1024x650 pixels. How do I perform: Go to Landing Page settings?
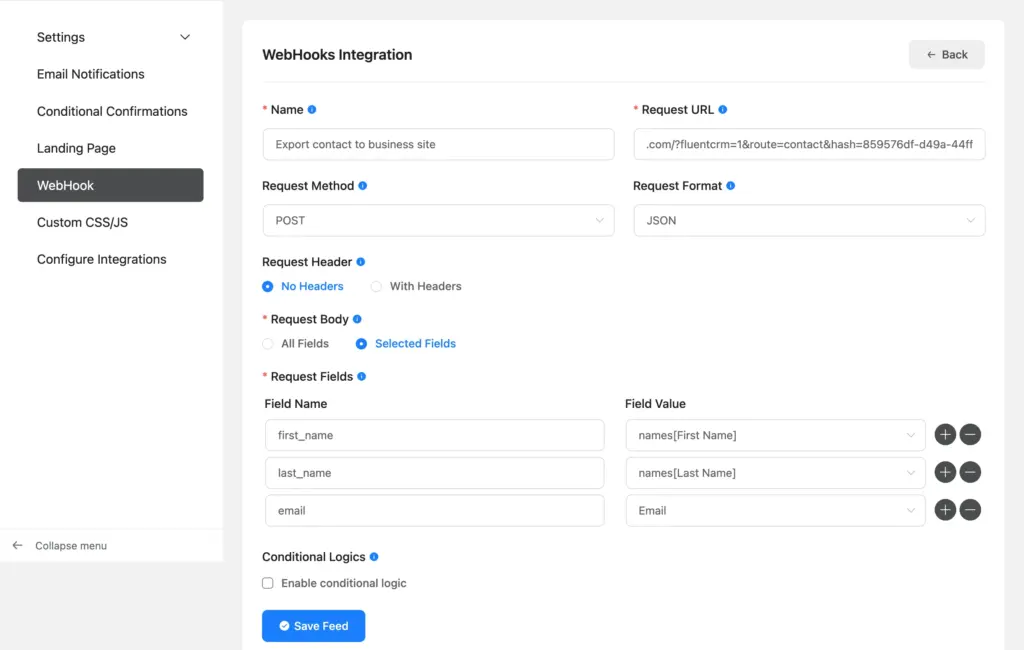pos(76,148)
